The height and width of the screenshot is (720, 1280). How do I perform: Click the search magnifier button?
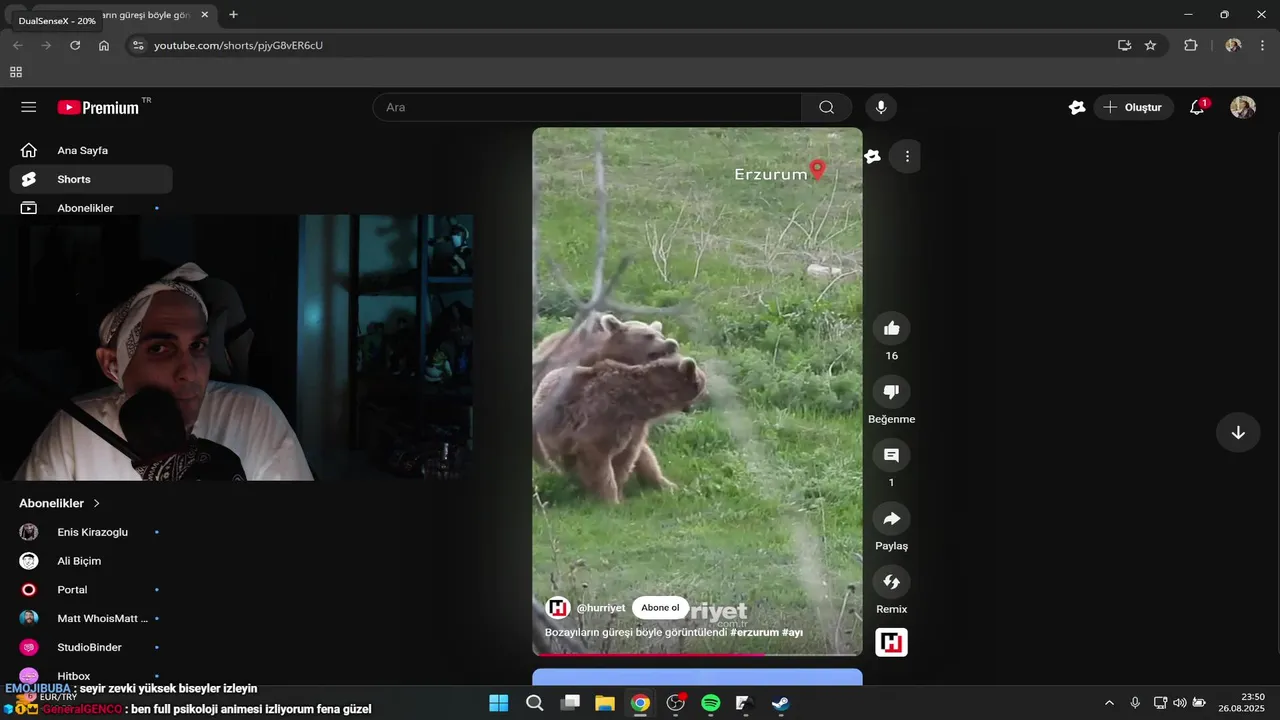(x=826, y=107)
